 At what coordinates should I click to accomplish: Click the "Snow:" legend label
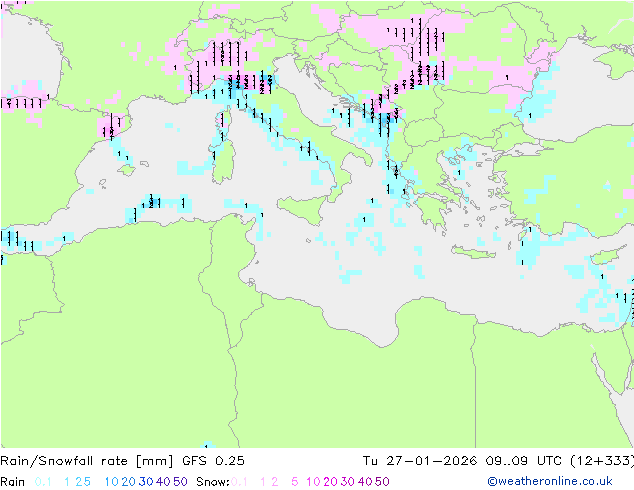click(213, 482)
